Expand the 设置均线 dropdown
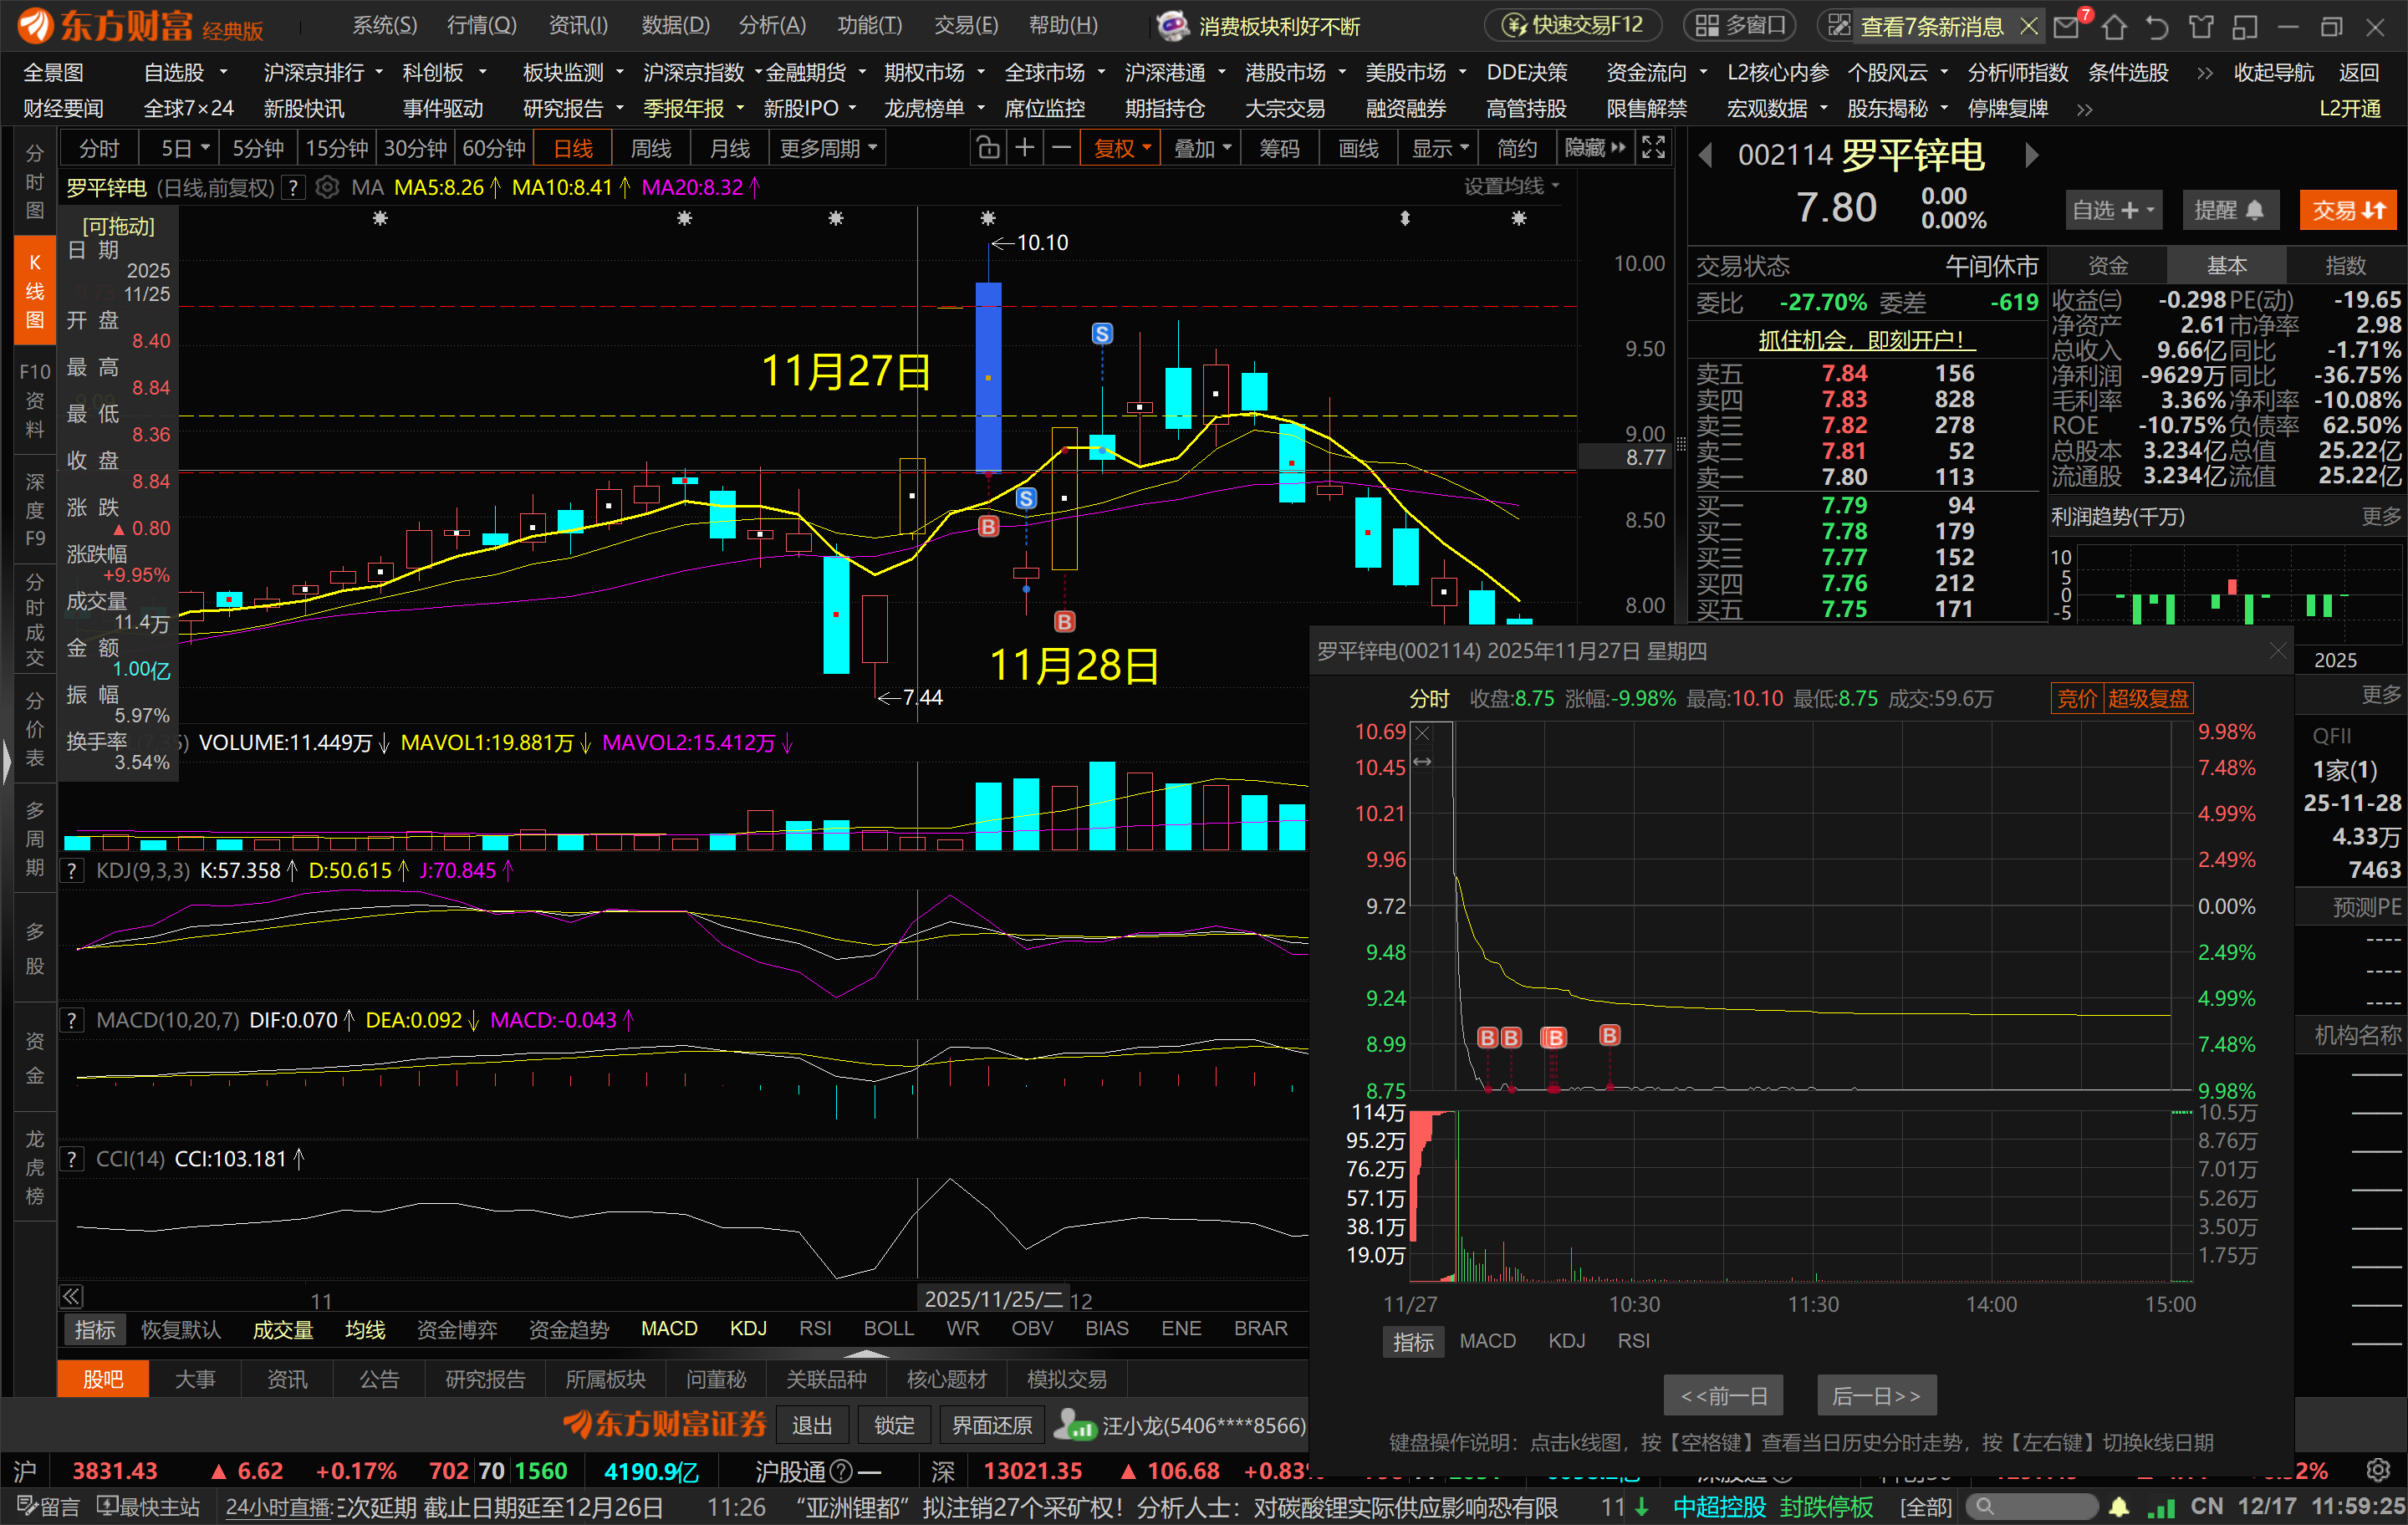This screenshot has height=1525, width=2408. (1511, 186)
